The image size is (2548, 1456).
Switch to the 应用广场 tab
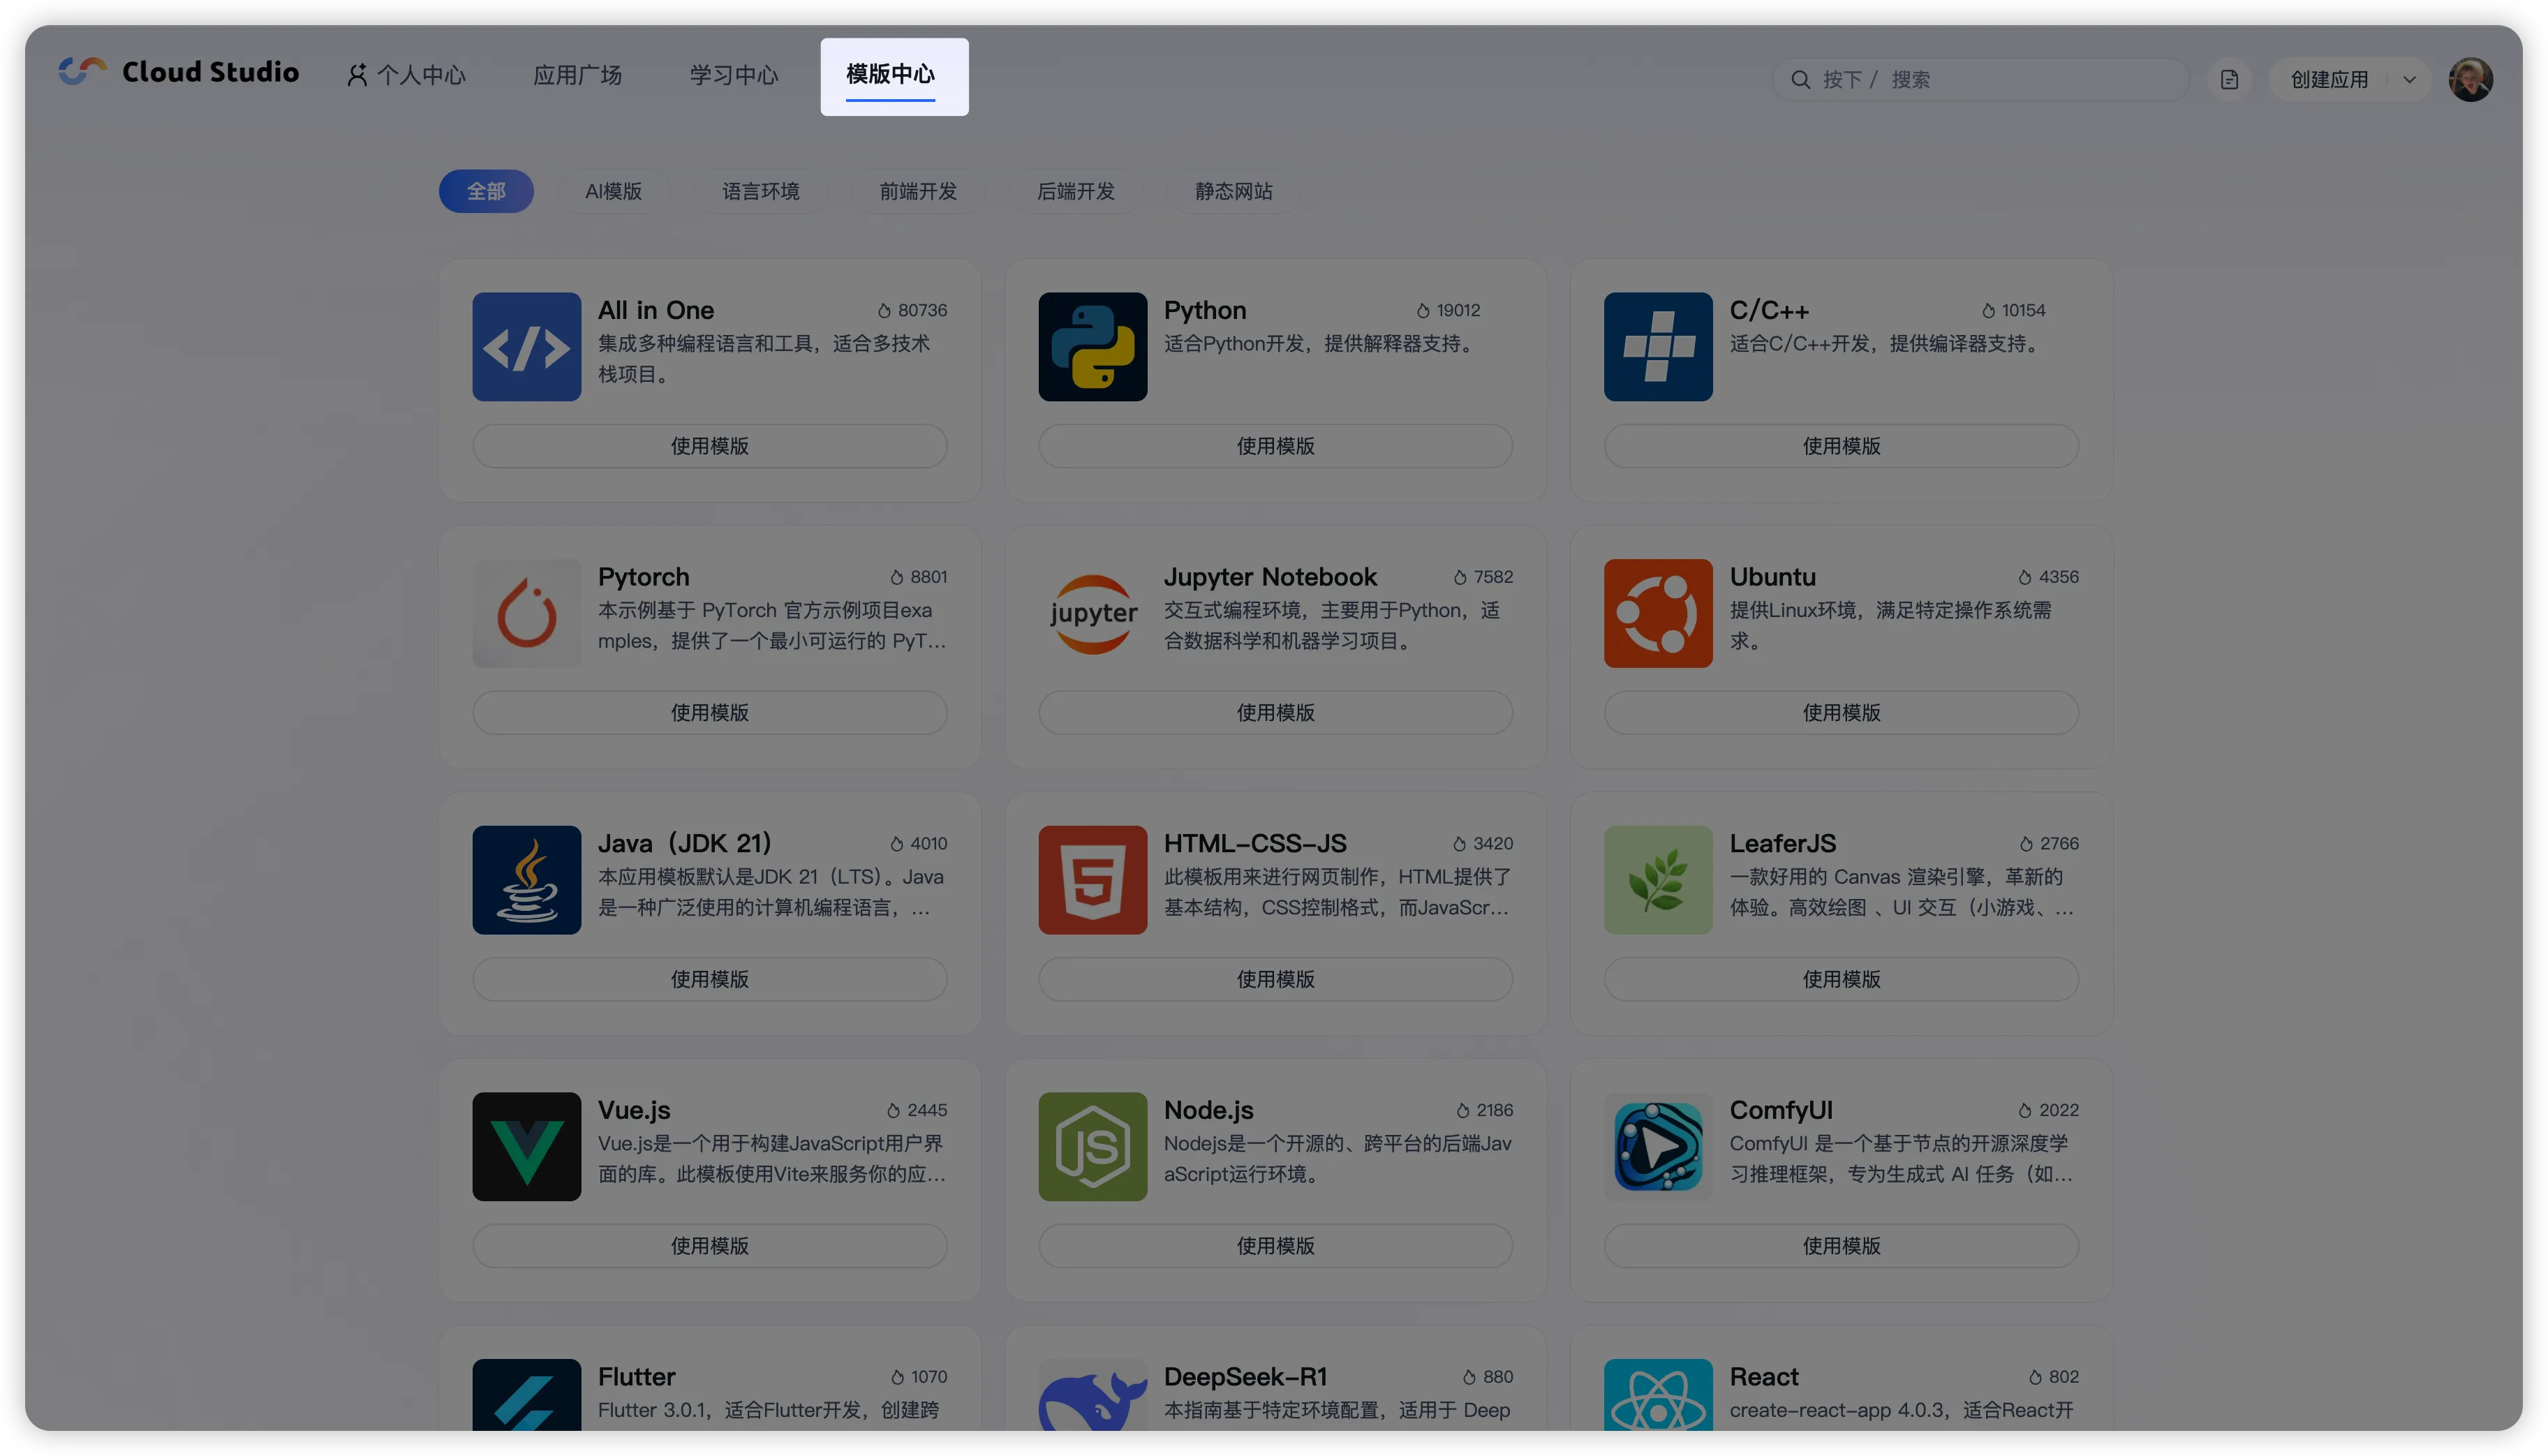click(577, 75)
